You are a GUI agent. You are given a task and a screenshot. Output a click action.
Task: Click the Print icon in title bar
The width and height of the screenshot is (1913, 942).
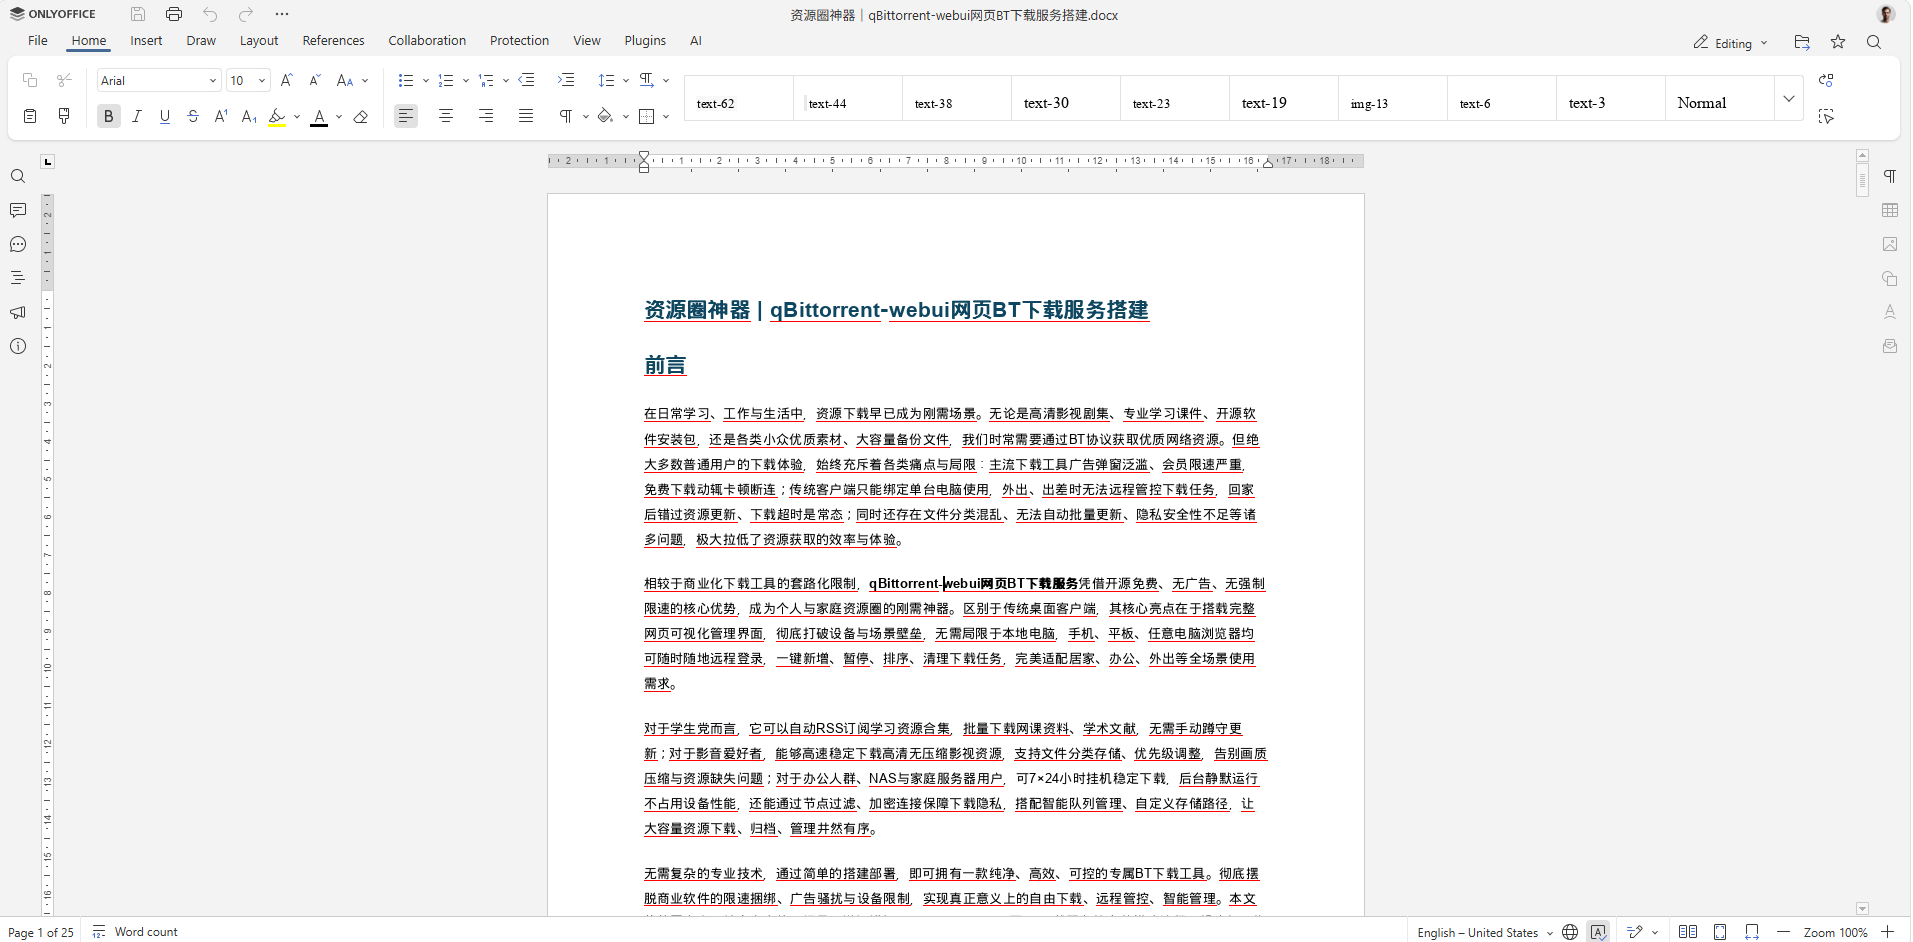(174, 14)
